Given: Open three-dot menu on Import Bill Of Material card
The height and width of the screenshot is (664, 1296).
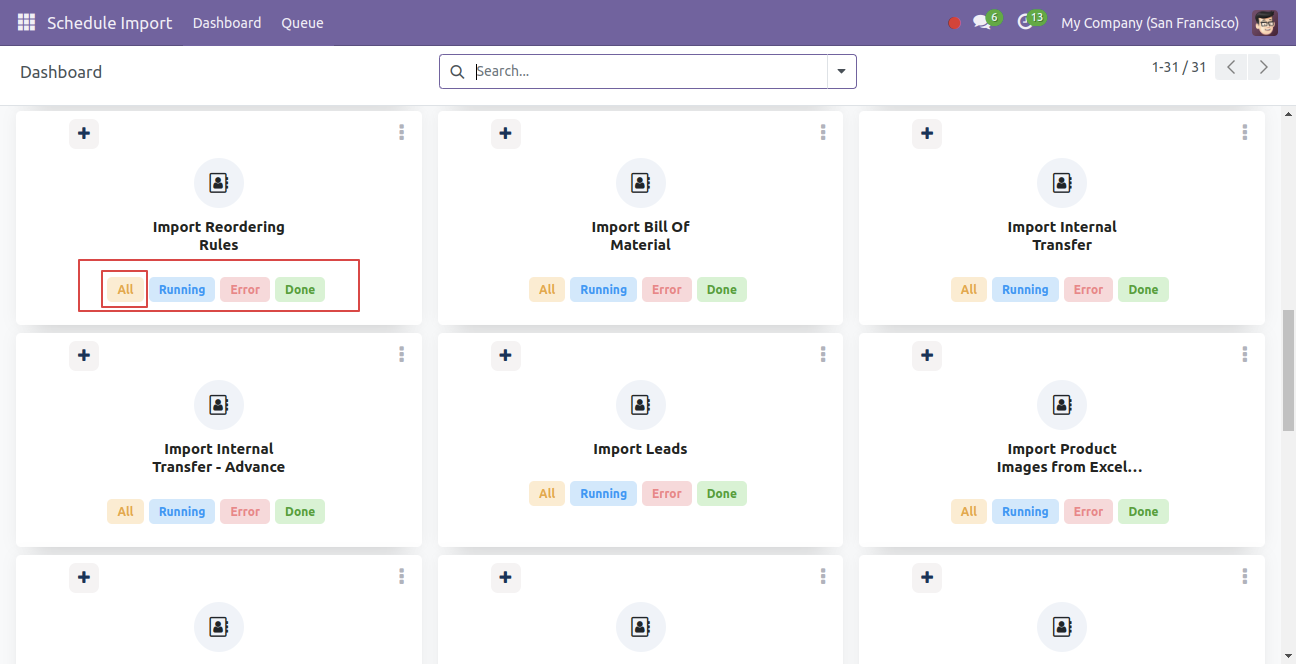Looking at the screenshot, I should 823,132.
